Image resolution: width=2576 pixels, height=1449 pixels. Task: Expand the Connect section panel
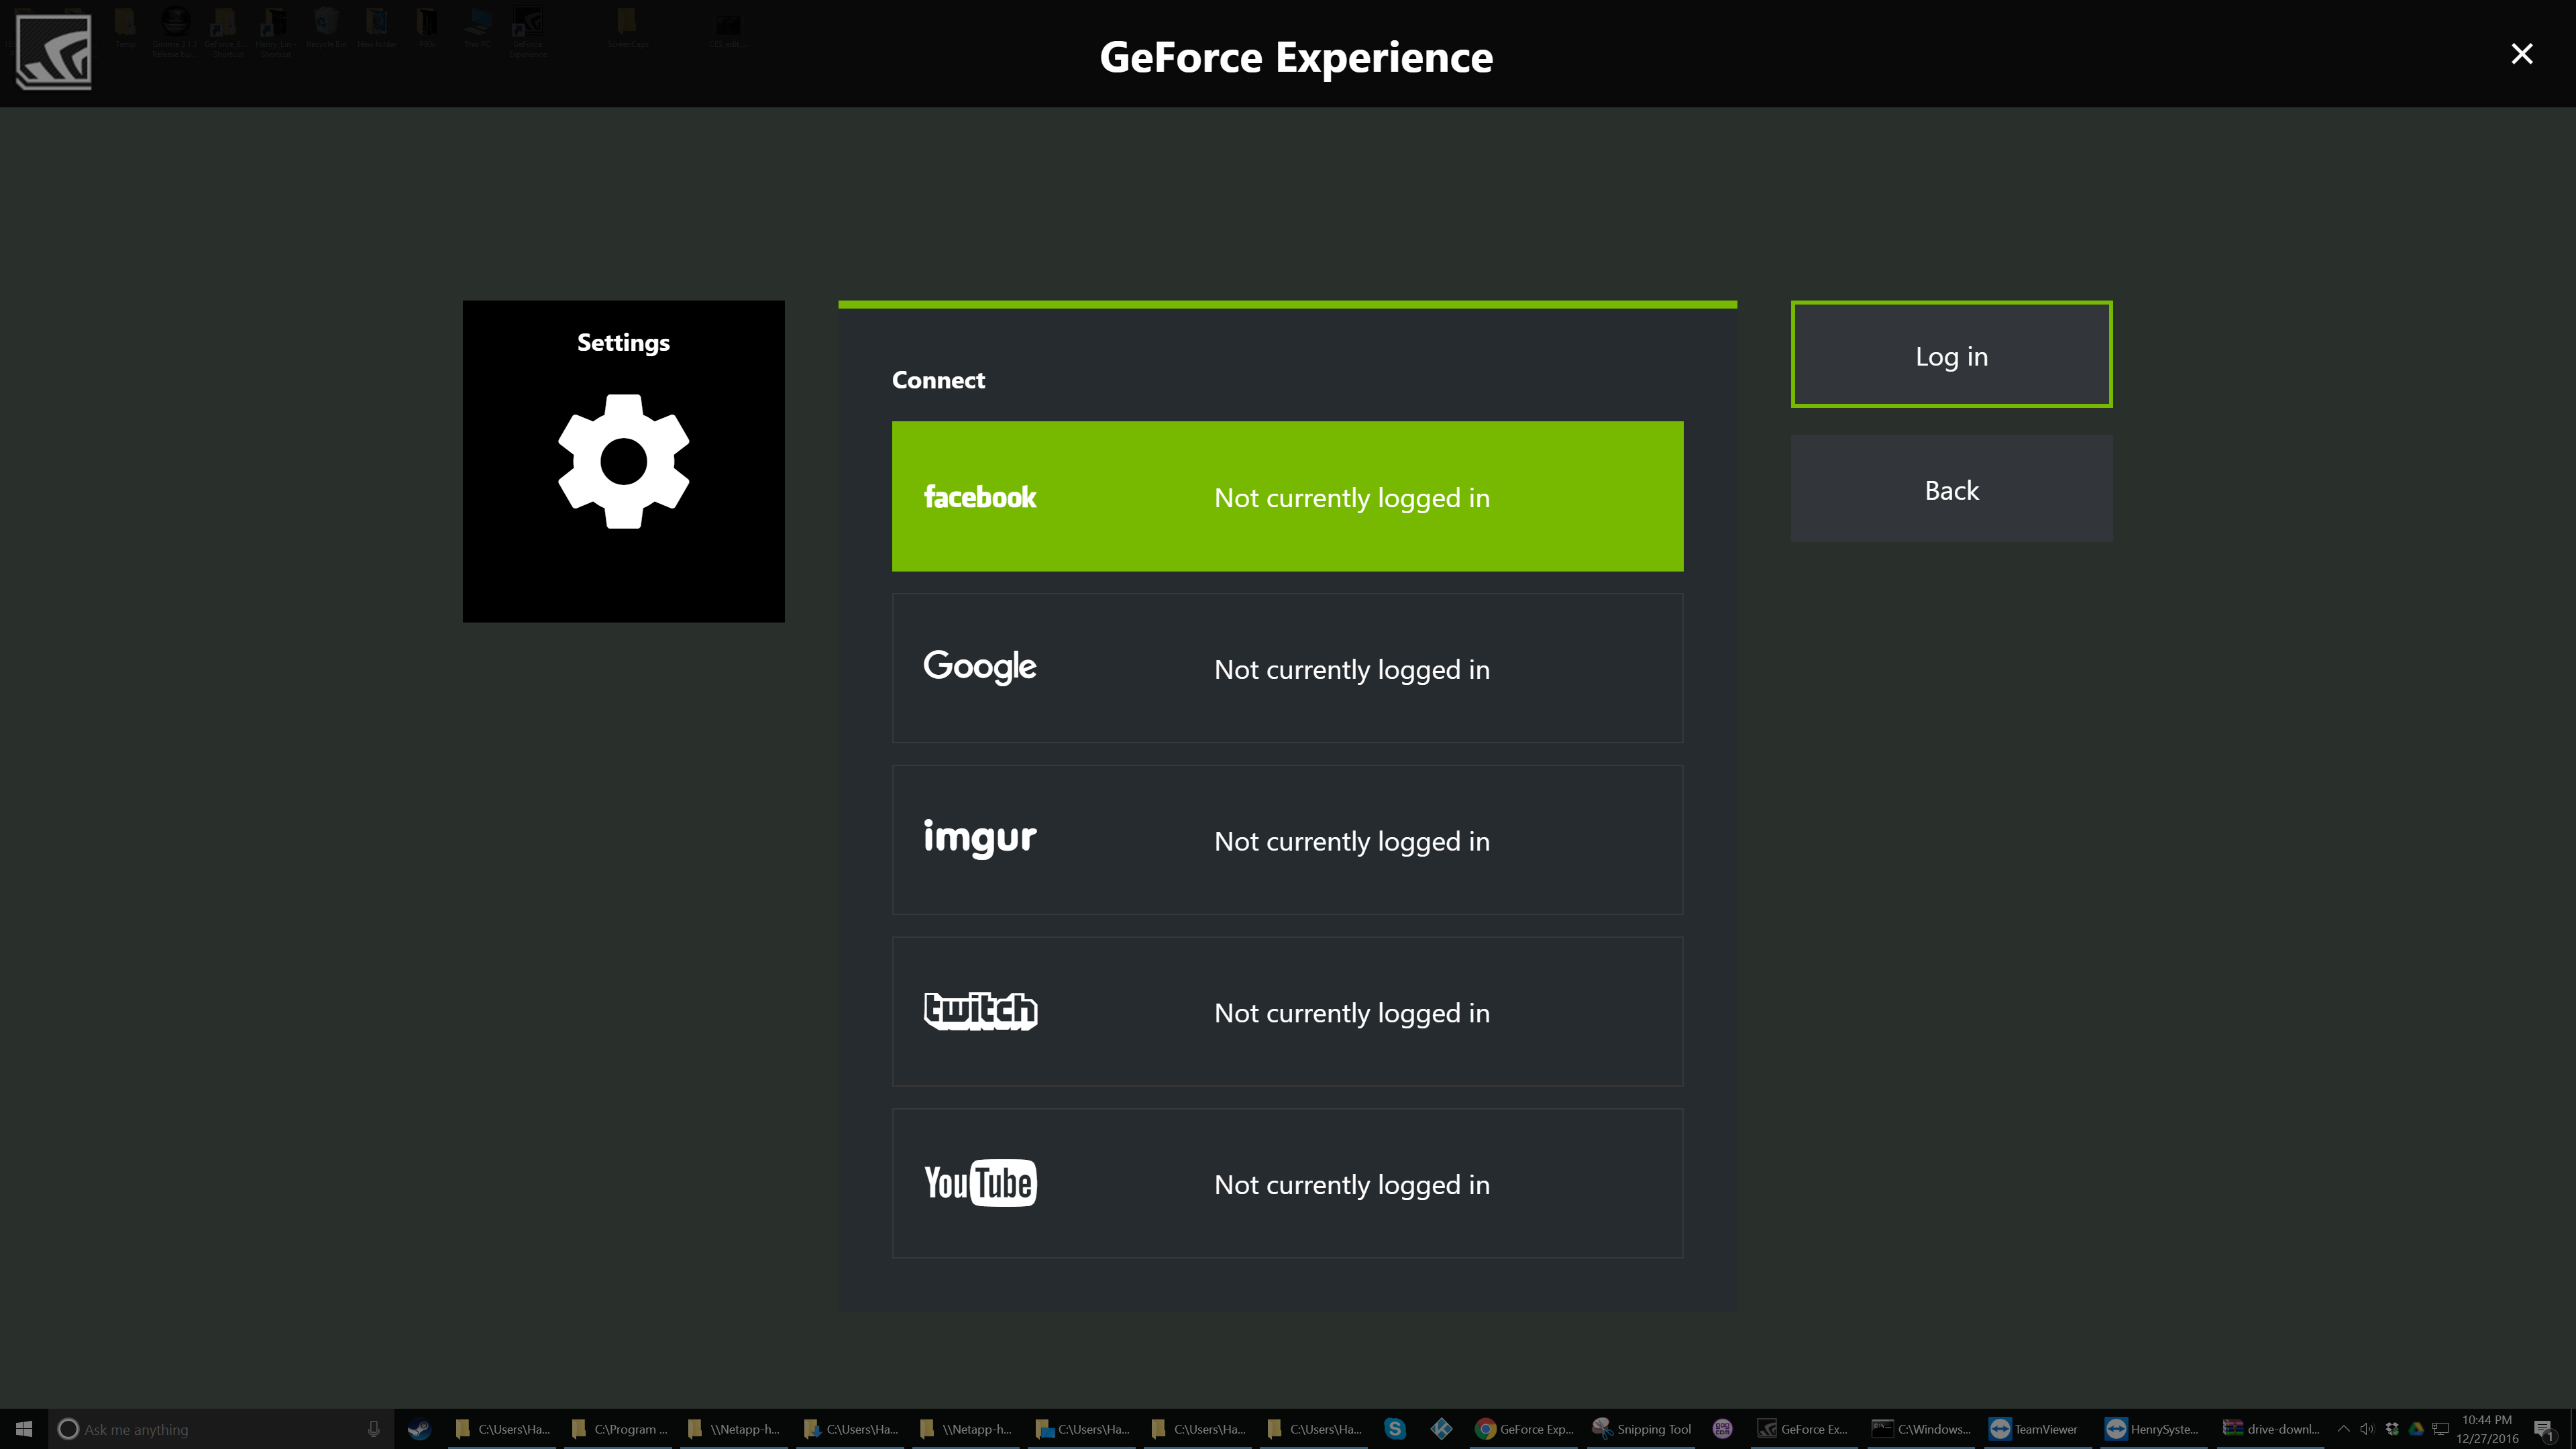939,378
